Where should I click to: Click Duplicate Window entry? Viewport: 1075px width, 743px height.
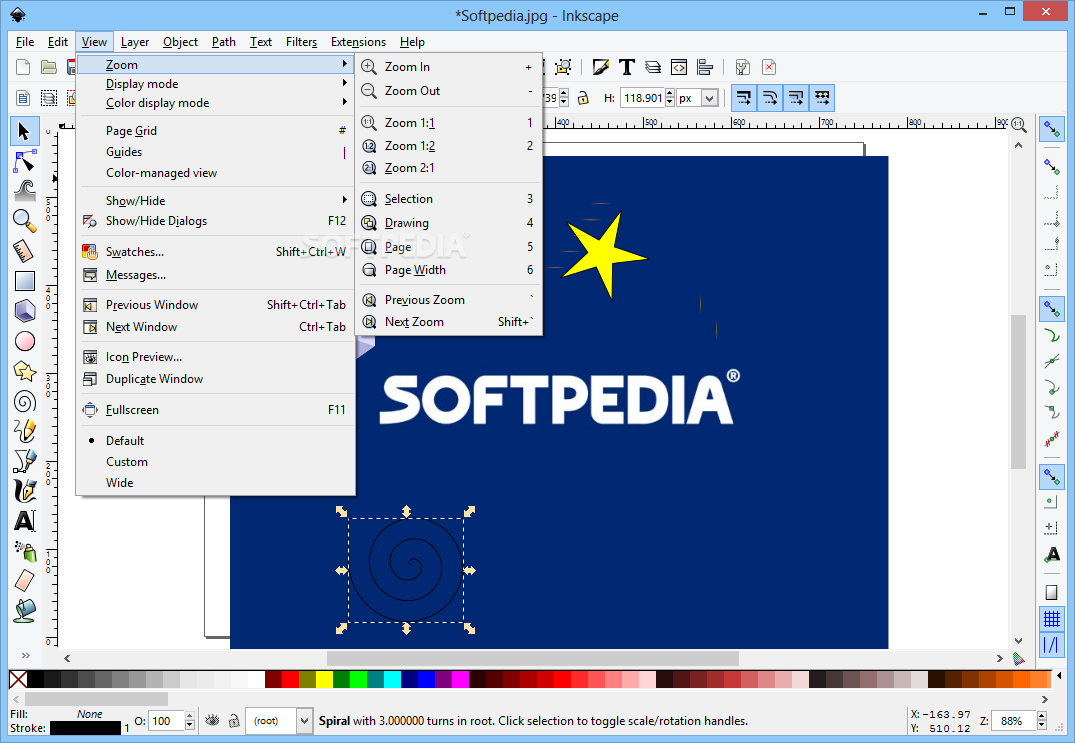pyautogui.click(x=215, y=379)
